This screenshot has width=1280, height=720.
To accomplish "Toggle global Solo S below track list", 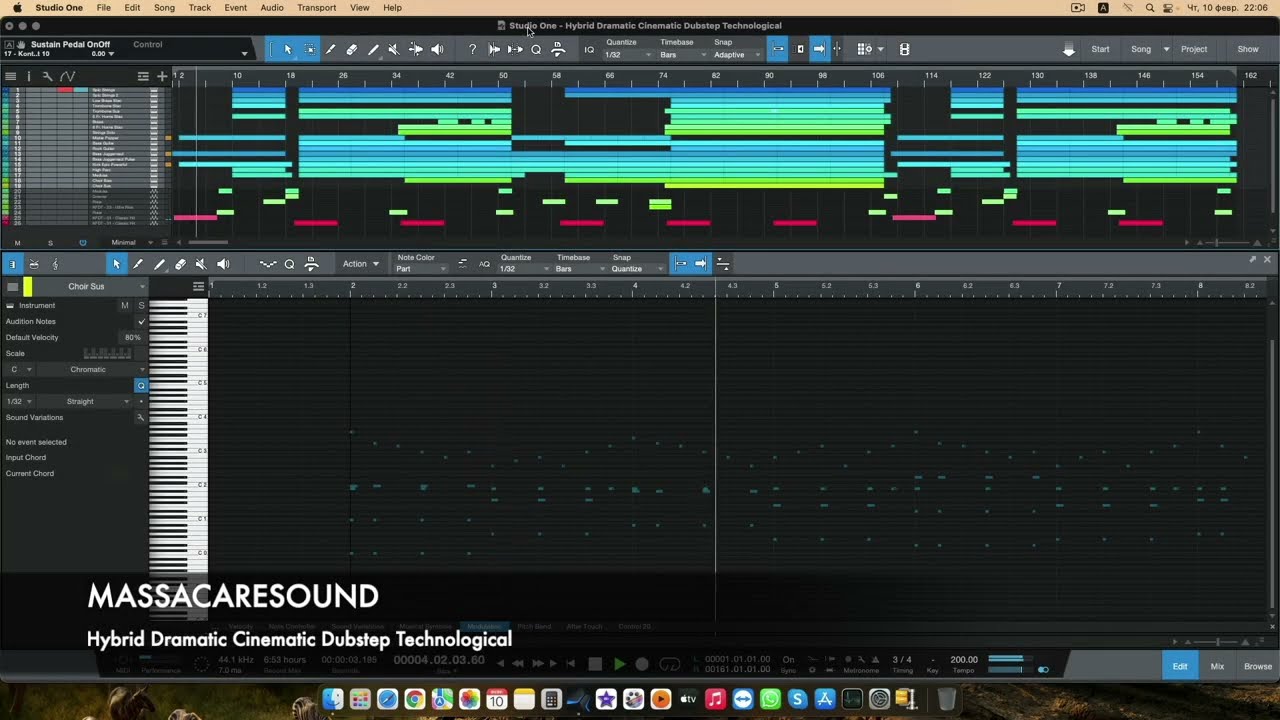I will click(50, 243).
